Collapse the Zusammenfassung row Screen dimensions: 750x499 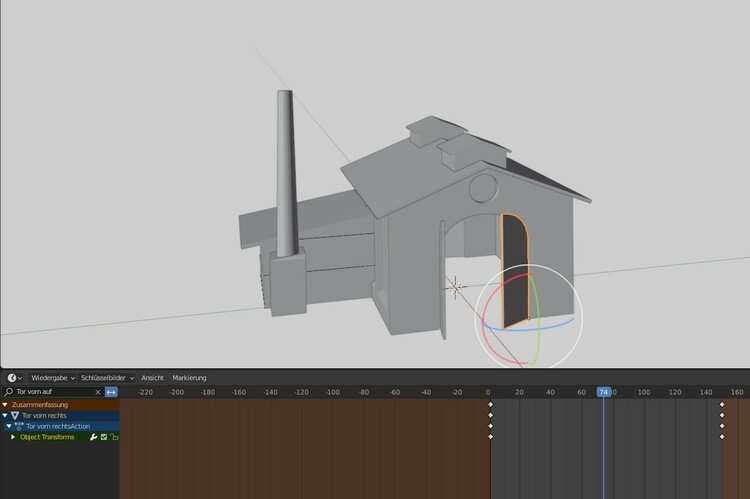5,404
